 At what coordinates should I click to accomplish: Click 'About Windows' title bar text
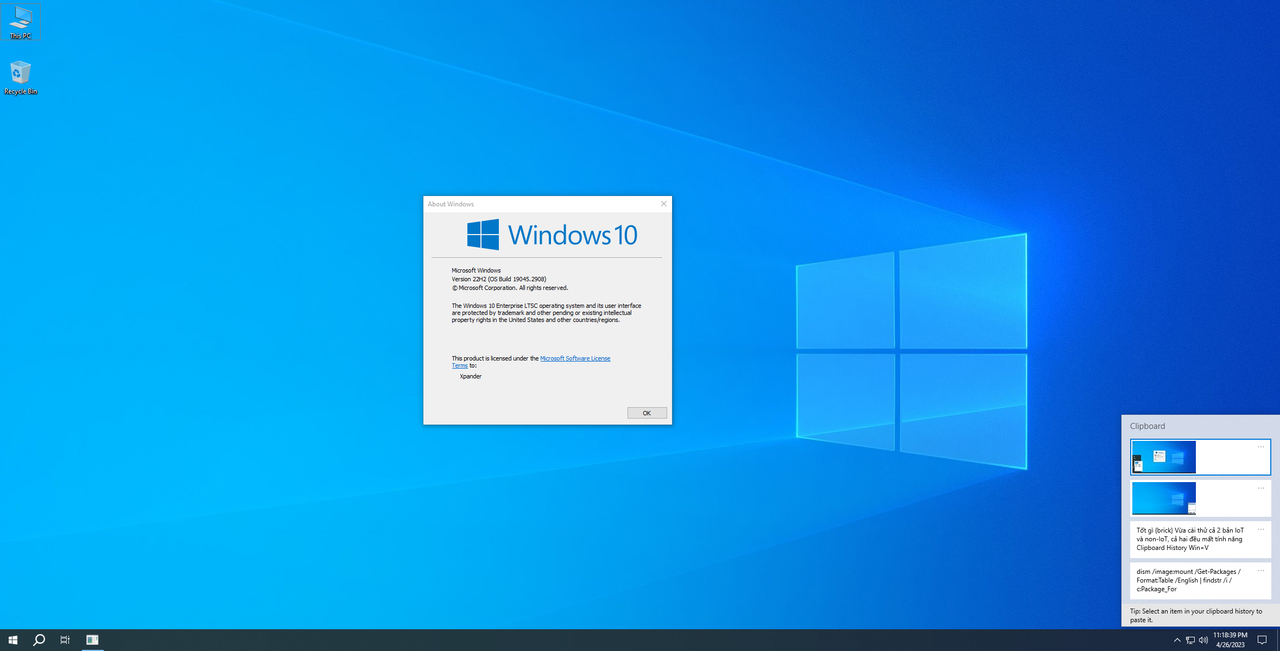pyautogui.click(x=451, y=204)
